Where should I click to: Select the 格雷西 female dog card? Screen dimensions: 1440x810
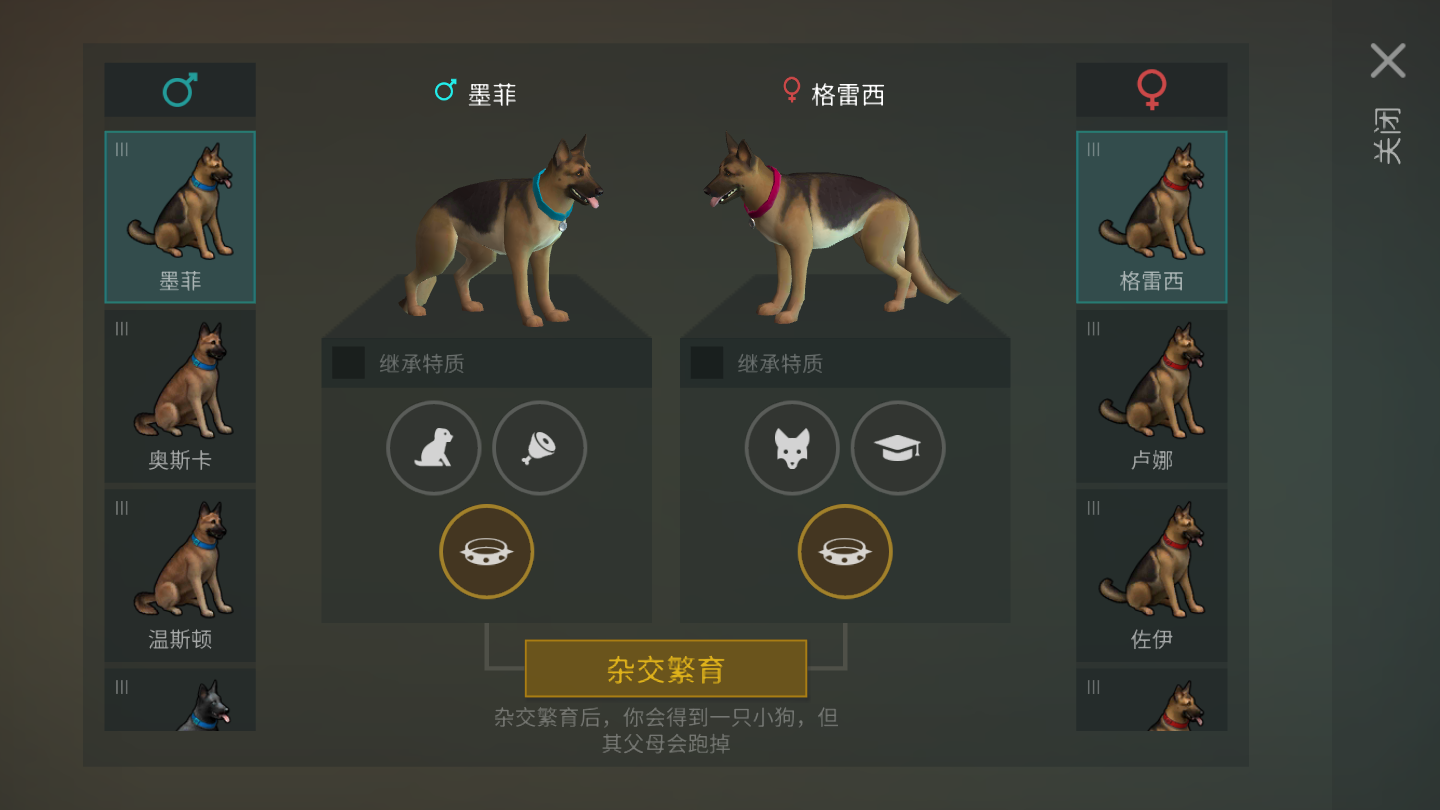pos(1152,217)
